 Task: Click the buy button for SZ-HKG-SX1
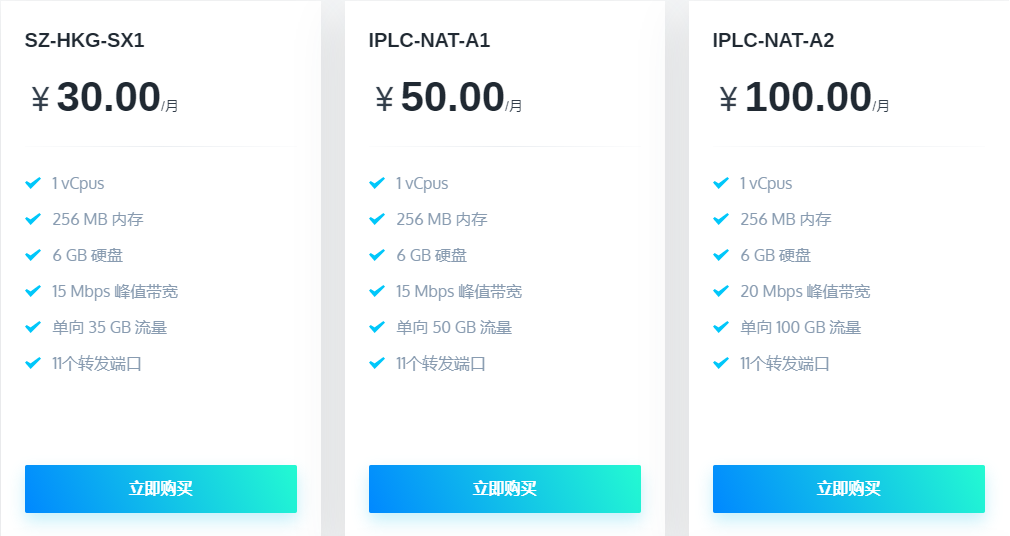pyautogui.click(x=161, y=489)
